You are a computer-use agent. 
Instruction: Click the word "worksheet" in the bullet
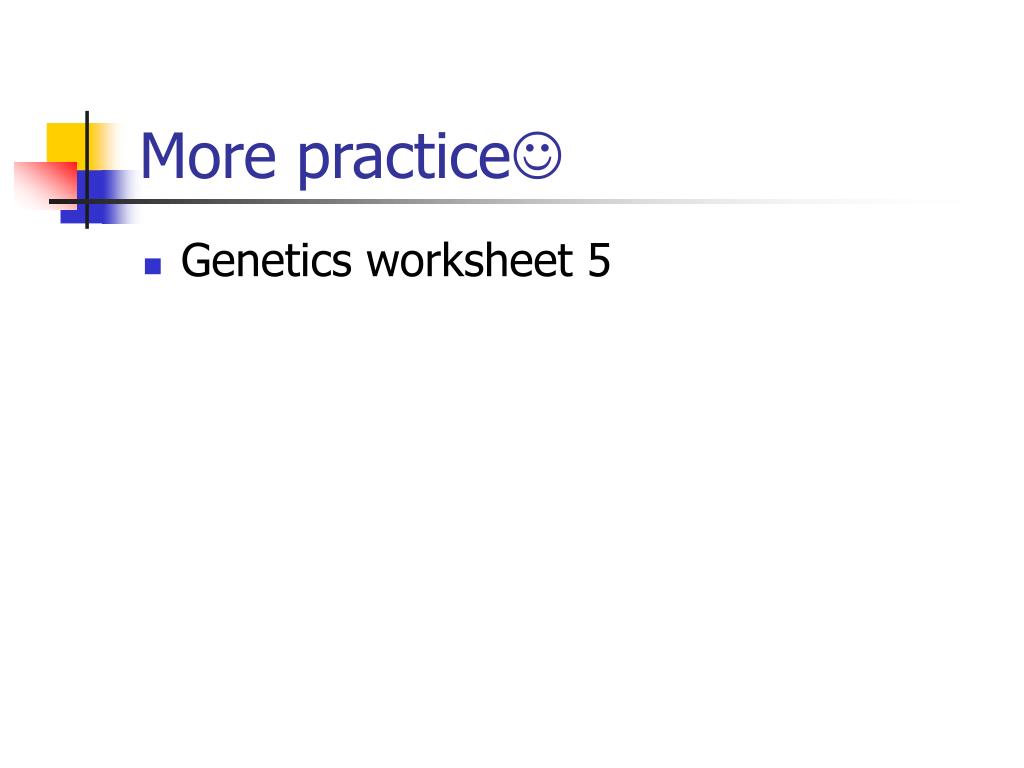coord(470,260)
